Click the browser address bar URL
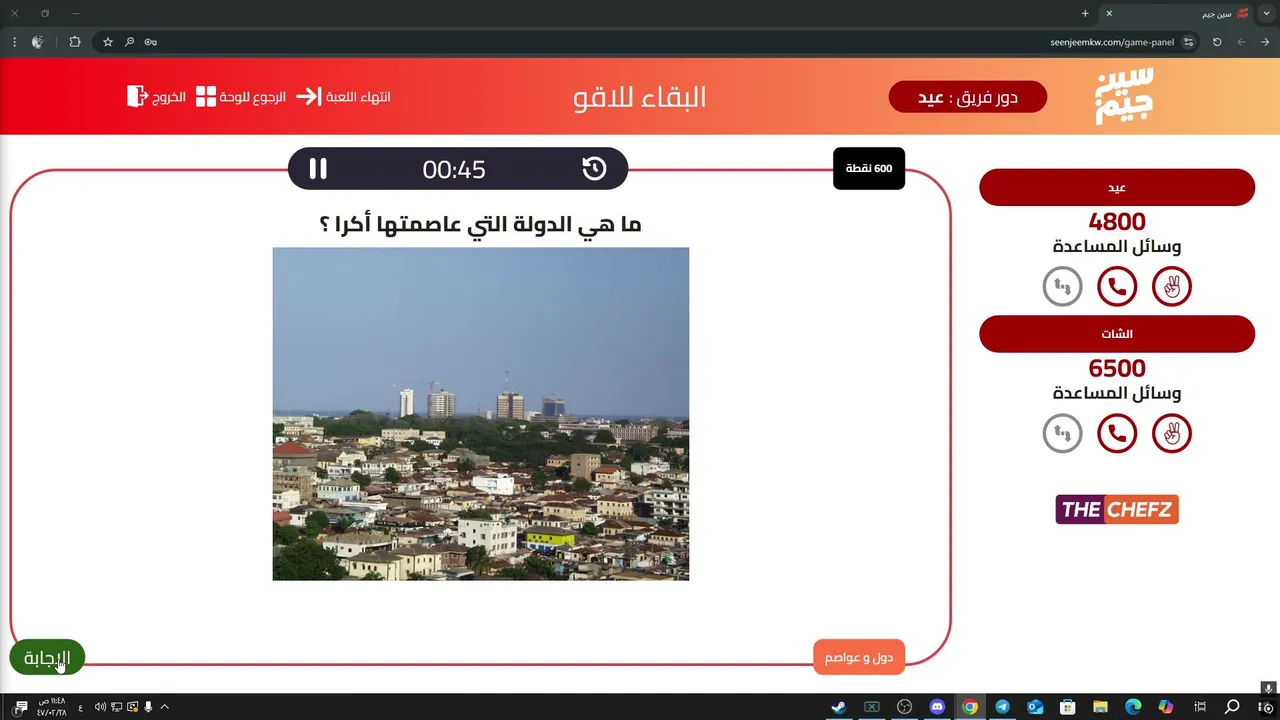Screen dimensions: 1280x720 click(1112, 42)
